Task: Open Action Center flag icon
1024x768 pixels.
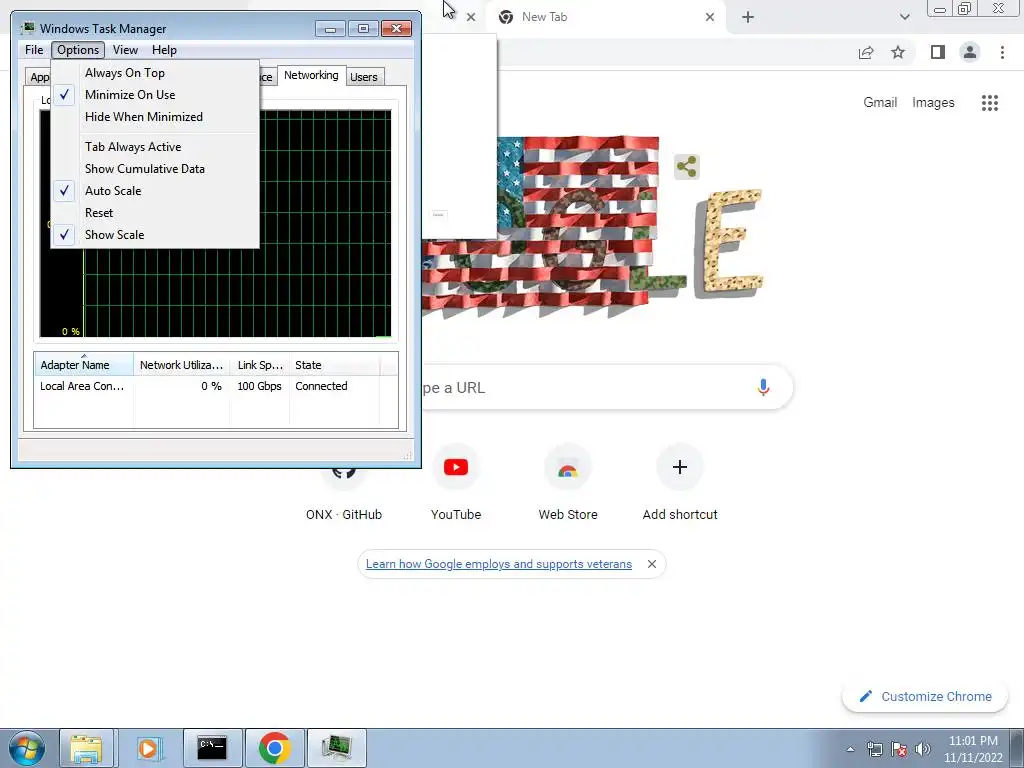Action: [899, 749]
